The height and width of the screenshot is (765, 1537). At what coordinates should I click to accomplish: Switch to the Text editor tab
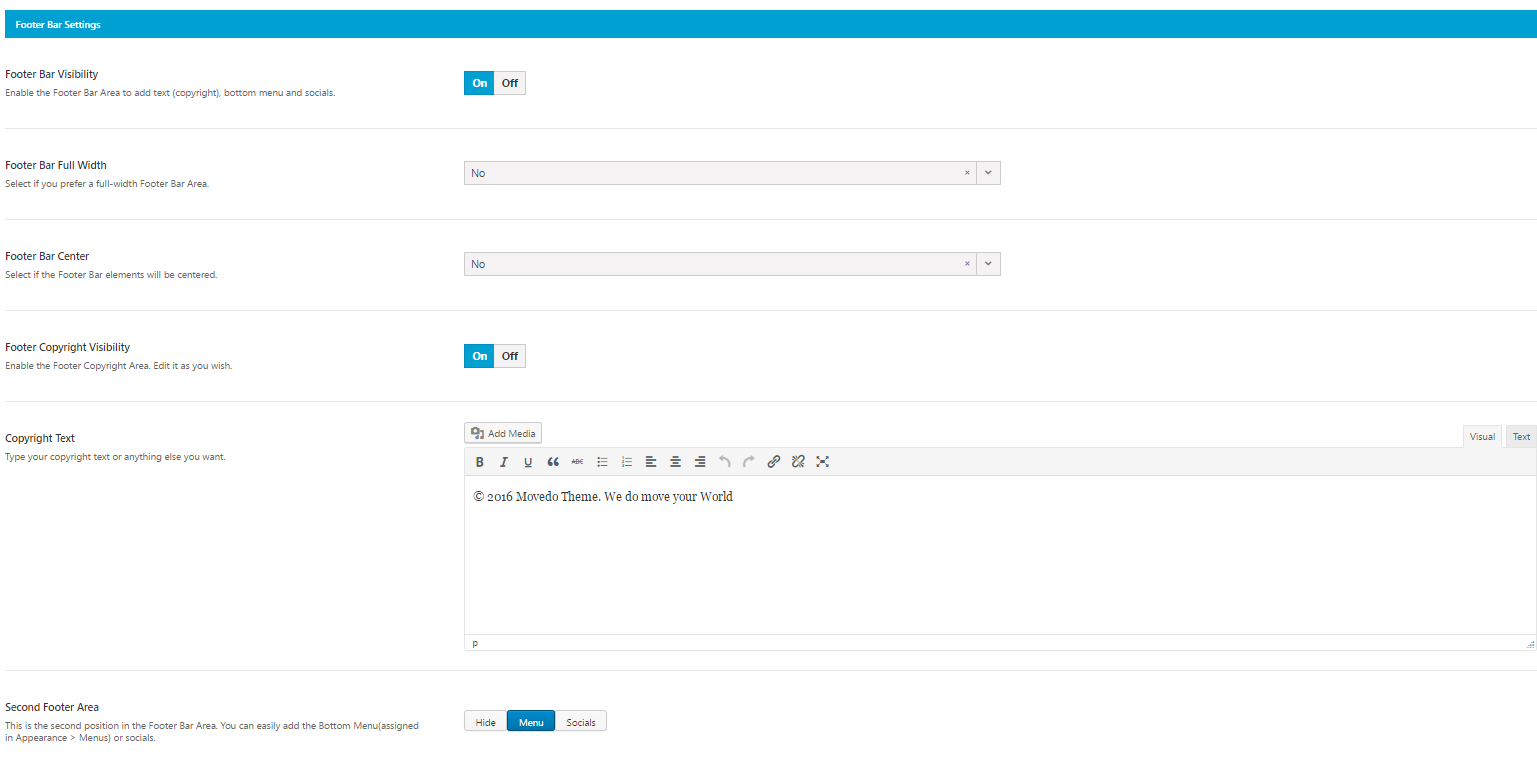click(x=1521, y=437)
